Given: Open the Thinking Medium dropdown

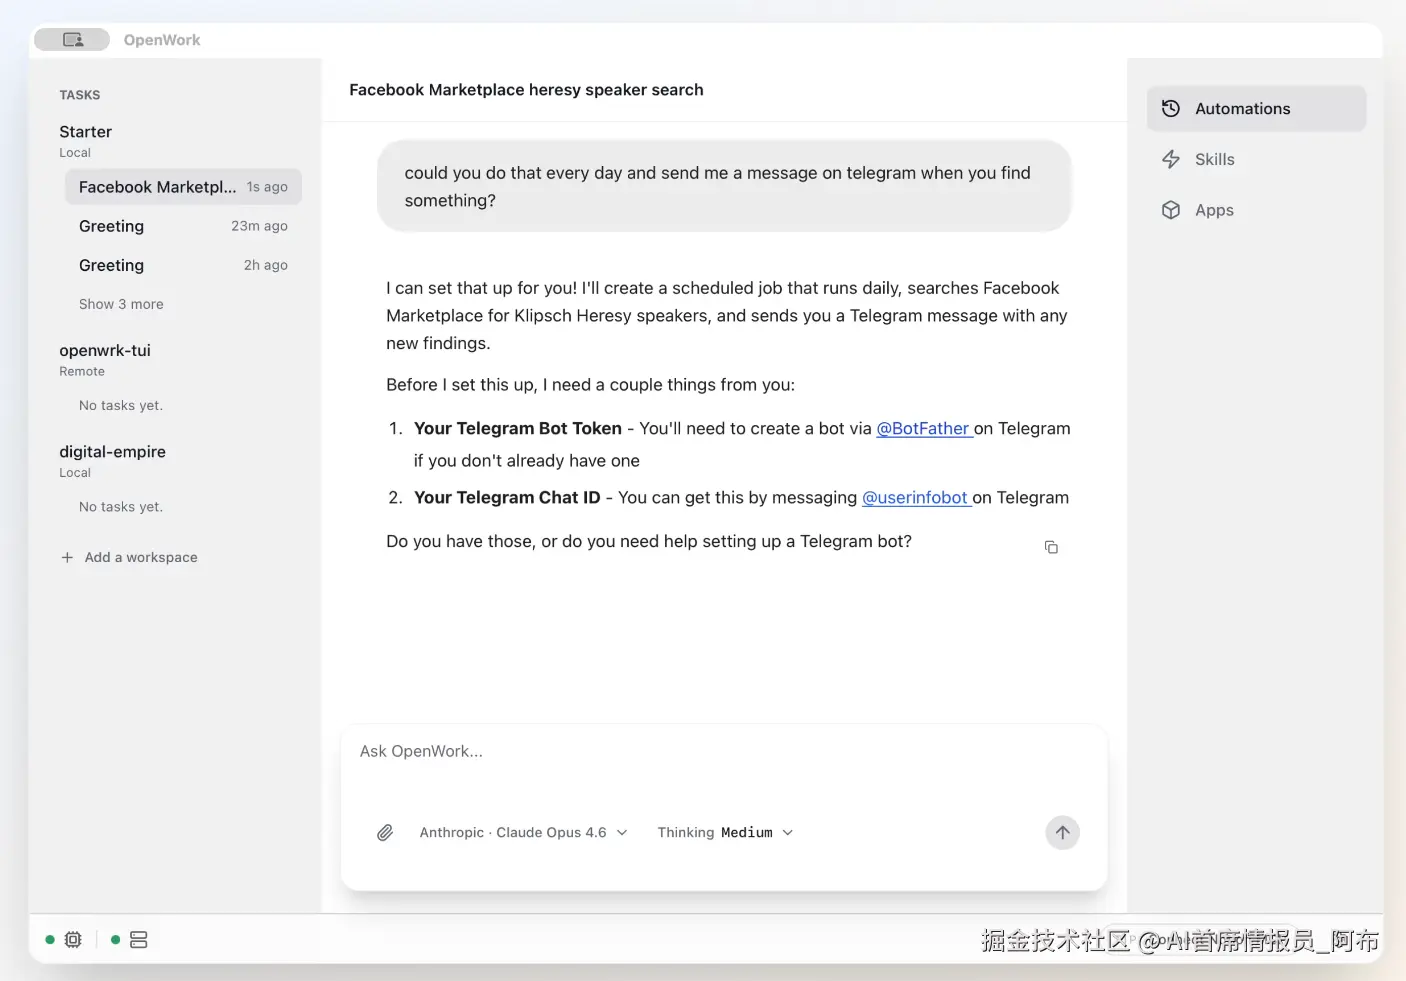Looking at the screenshot, I should coord(725,833).
